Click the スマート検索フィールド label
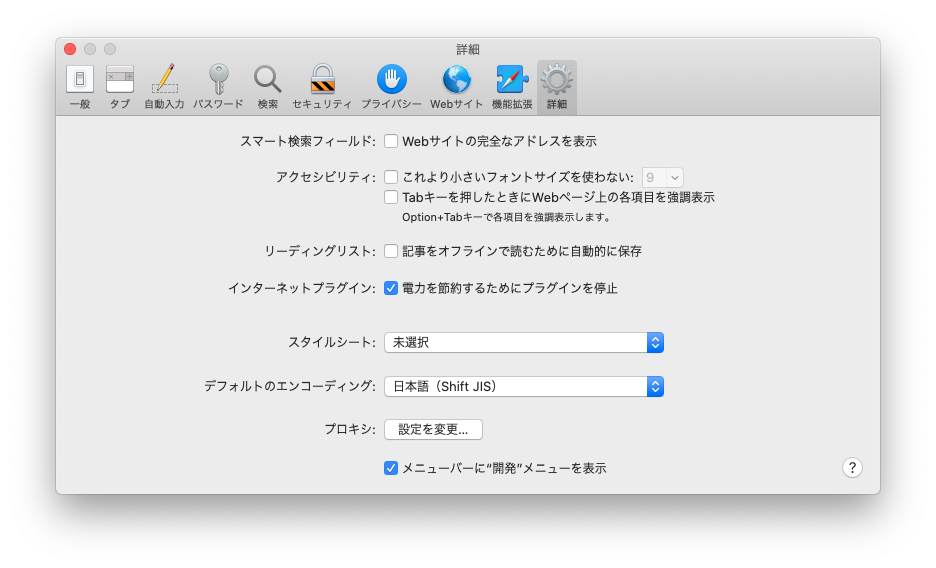Image resolution: width=936 pixels, height=568 pixels. 308,141
